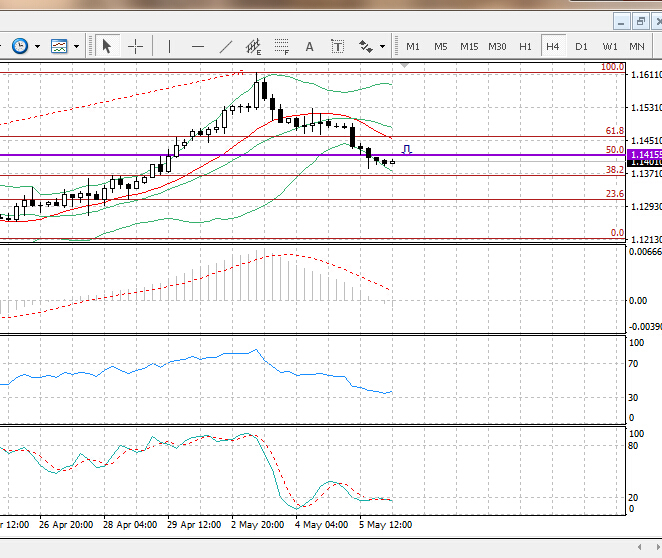The width and height of the screenshot is (662, 558).
Task: Minimize the chart window
Action: point(621,22)
